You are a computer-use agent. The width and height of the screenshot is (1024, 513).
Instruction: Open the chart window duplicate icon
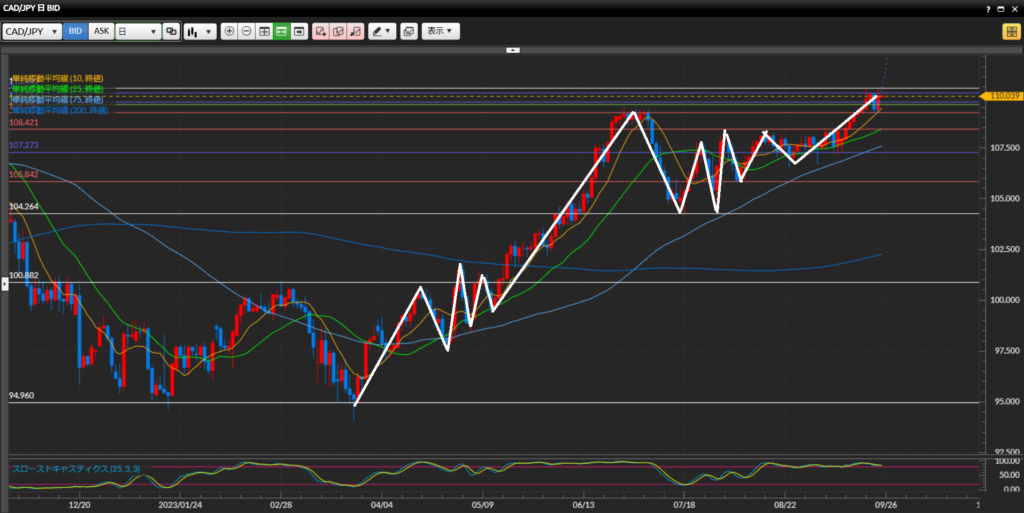coord(408,31)
